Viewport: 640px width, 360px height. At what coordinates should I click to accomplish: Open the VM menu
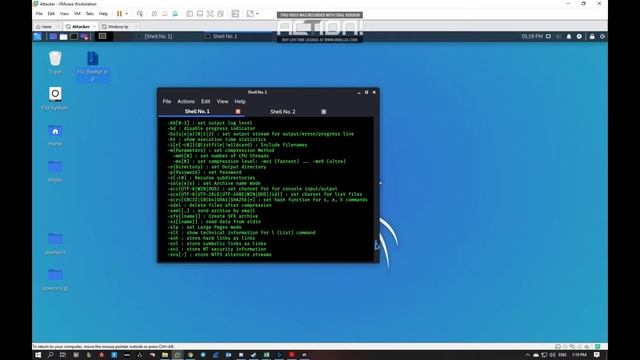click(77, 13)
